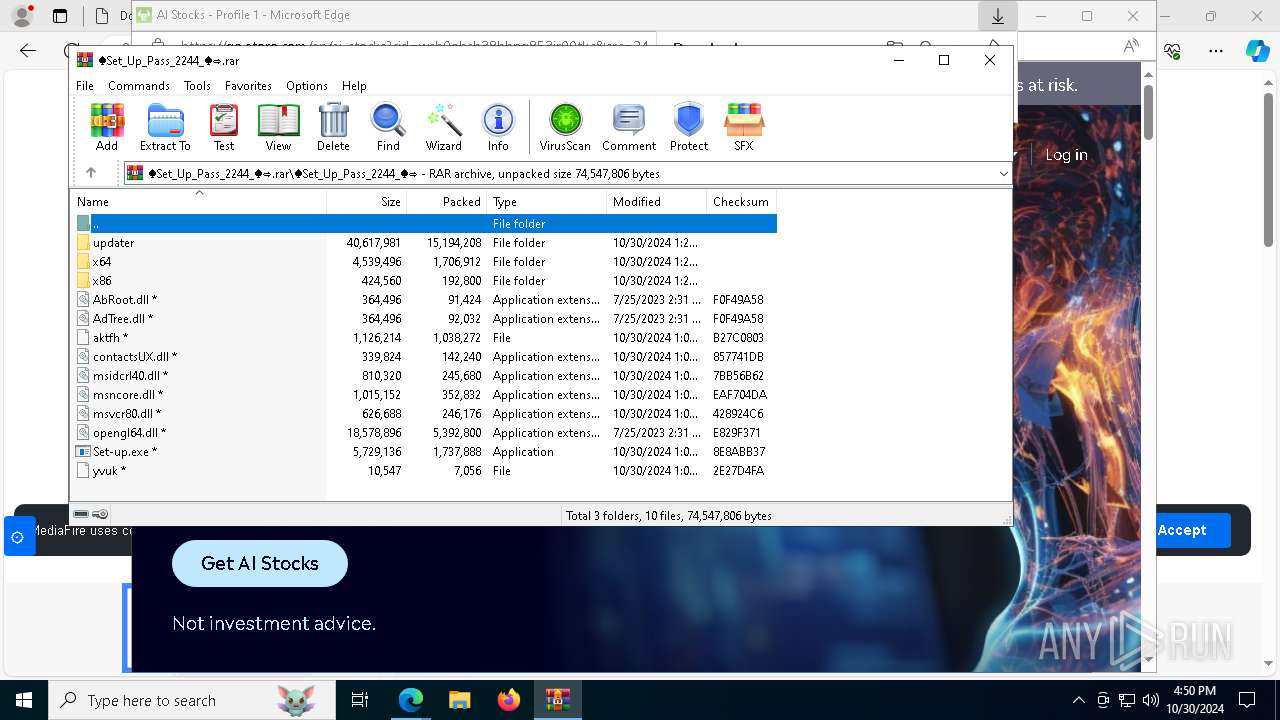Click the Edge downloads arrow icon
The width and height of the screenshot is (1280, 720).
(x=998, y=16)
